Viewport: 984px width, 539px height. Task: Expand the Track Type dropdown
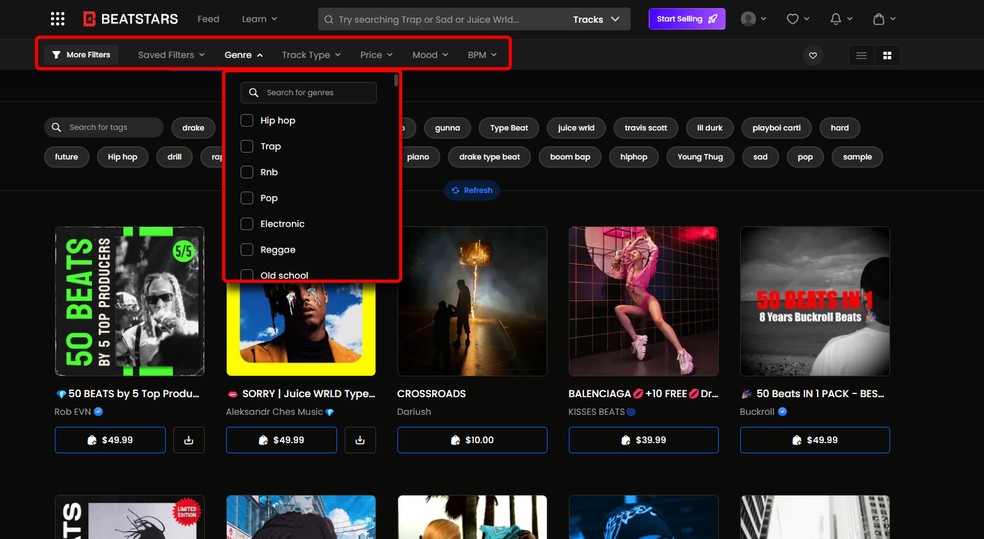(311, 55)
